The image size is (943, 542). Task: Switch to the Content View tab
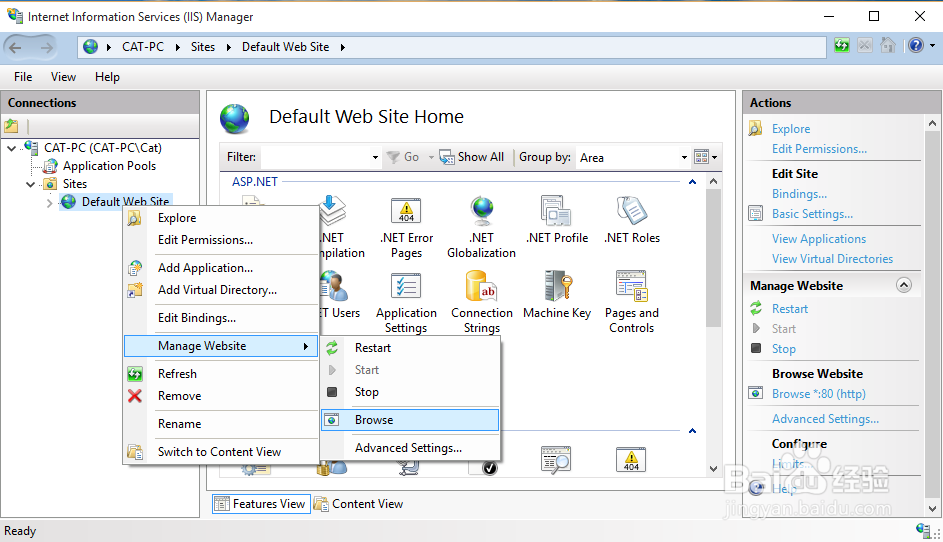(x=359, y=504)
